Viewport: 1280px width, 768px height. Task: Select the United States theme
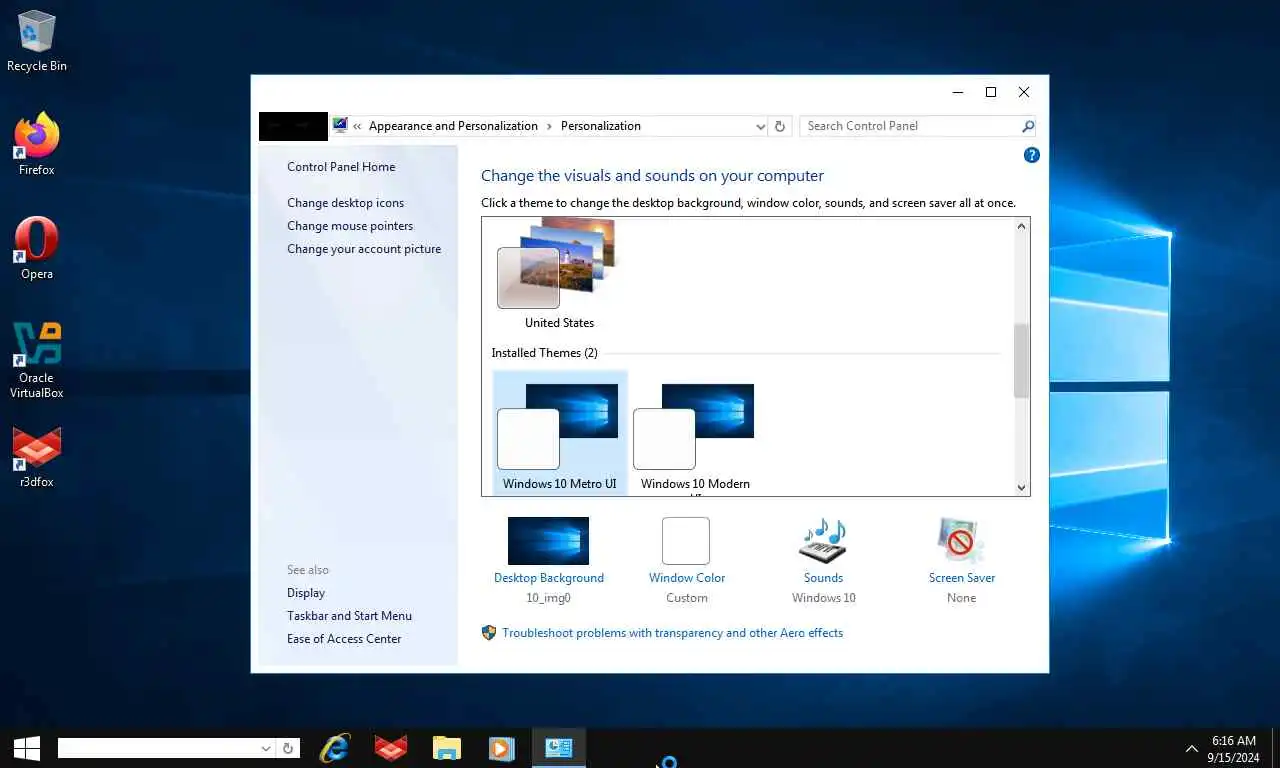559,272
